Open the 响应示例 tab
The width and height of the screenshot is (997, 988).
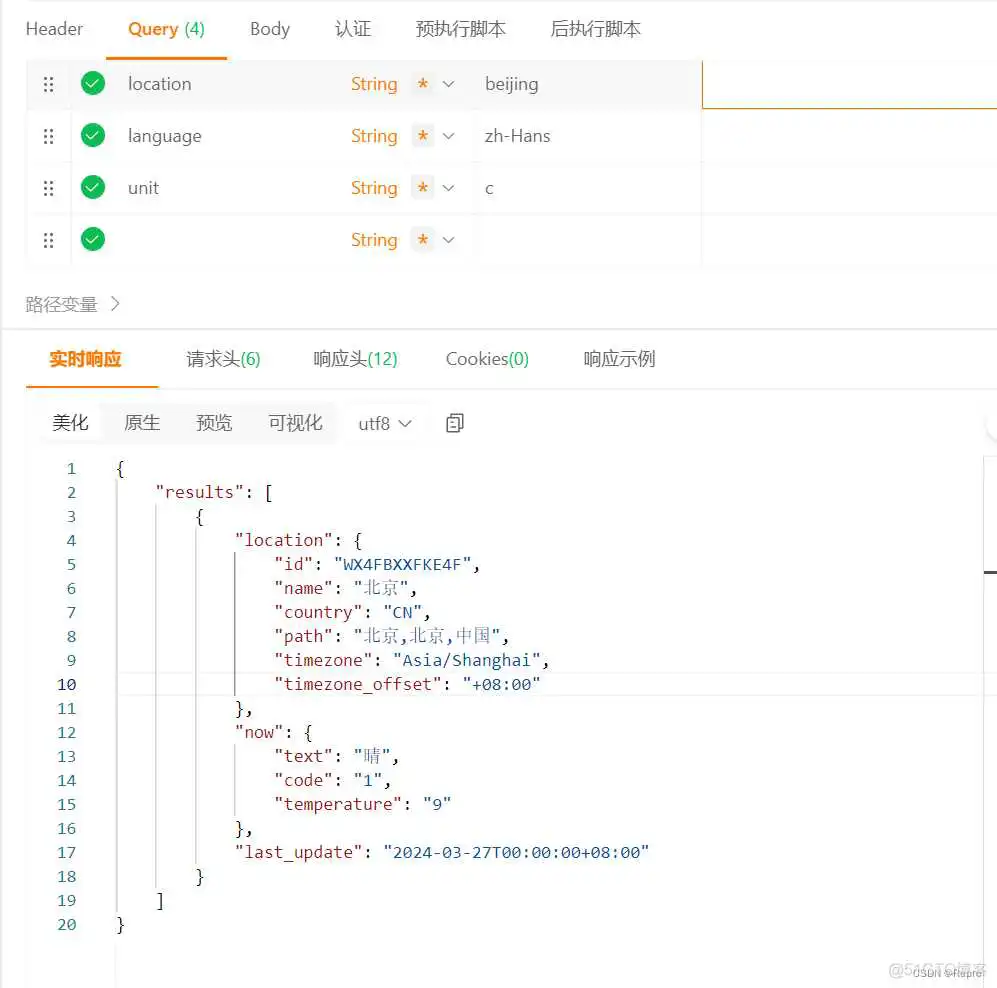619,359
